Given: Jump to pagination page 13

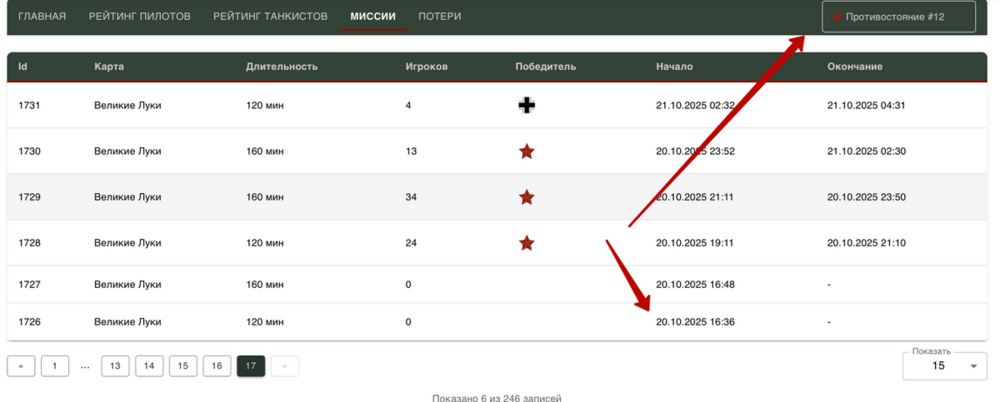Looking at the screenshot, I should click(x=115, y=366).
